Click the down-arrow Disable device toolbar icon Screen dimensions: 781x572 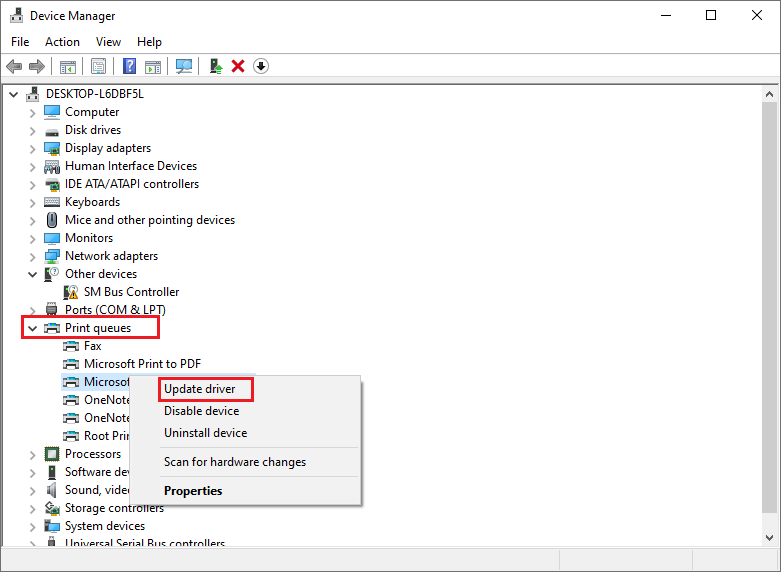(x=261, y=66)
